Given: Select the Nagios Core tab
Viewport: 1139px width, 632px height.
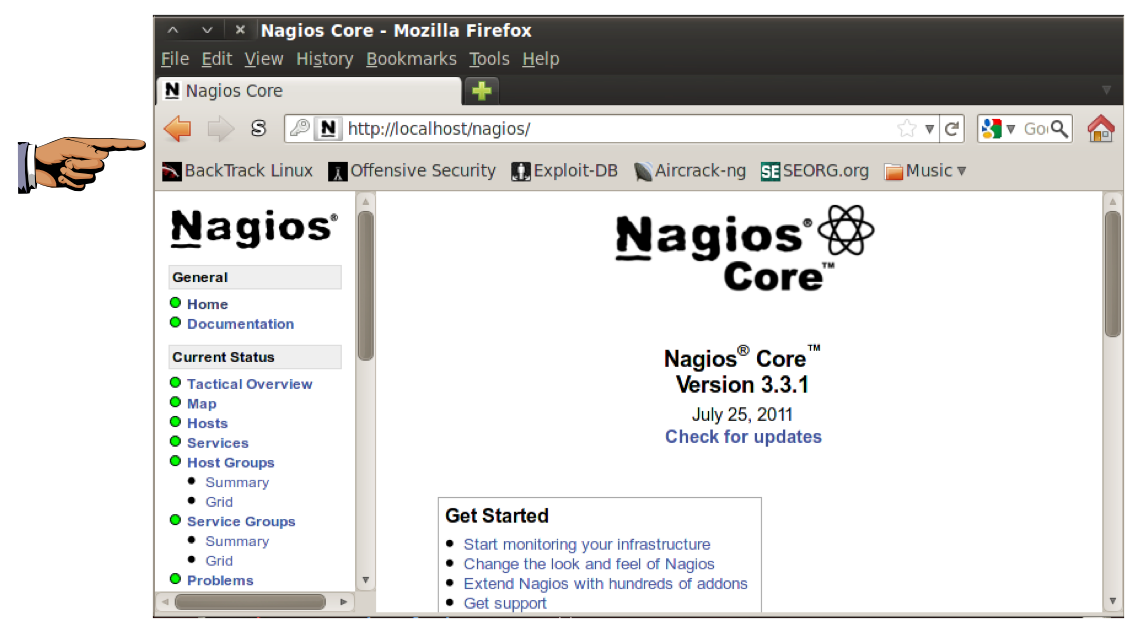Looking at the screenshot, I should coord(309,91).
